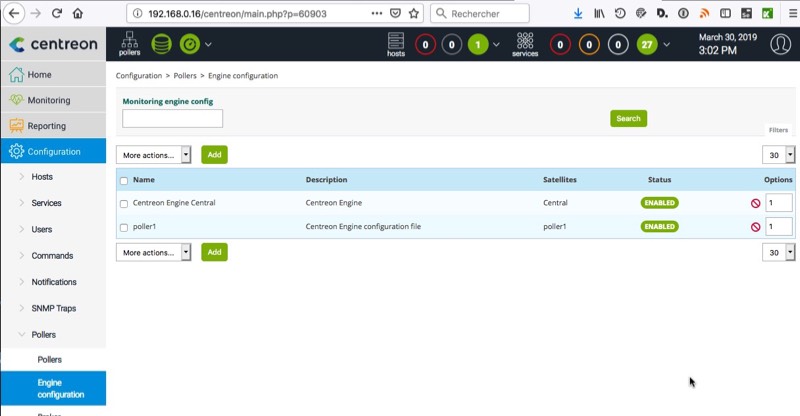Disable the poller1 engine configuration icon
The width and height of the screenshot is (800, 416).
coord(755,227)
